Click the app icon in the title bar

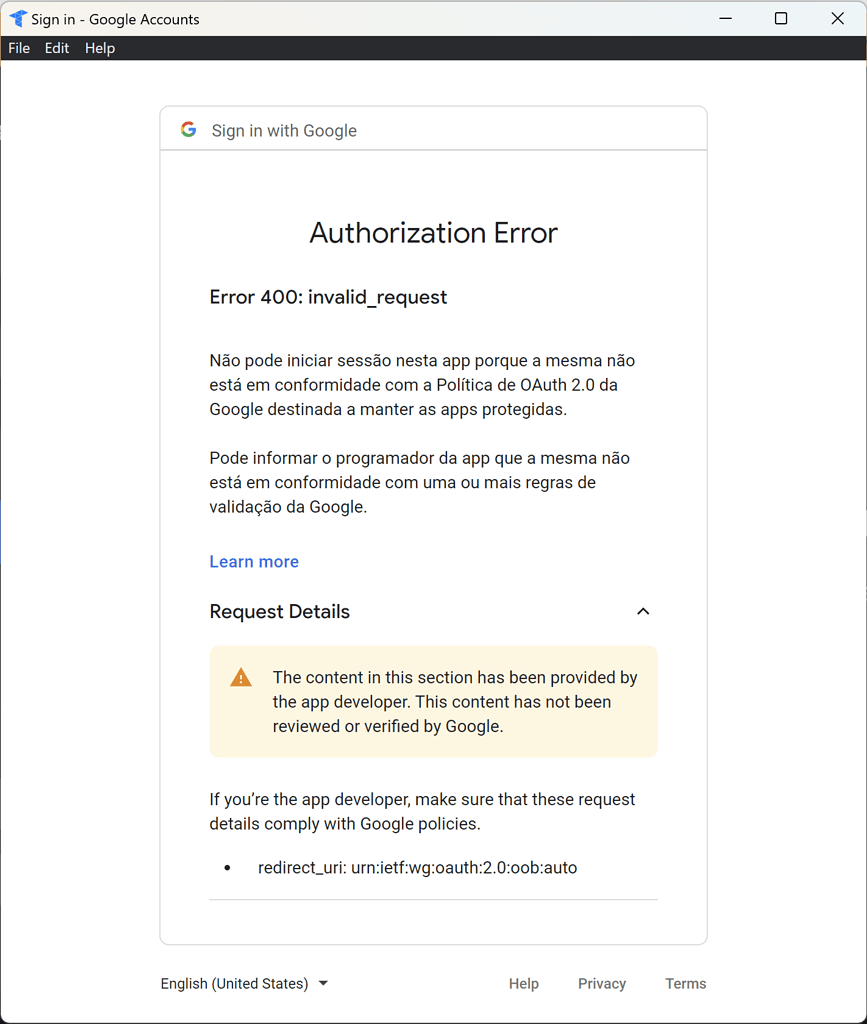pos(16,18)
